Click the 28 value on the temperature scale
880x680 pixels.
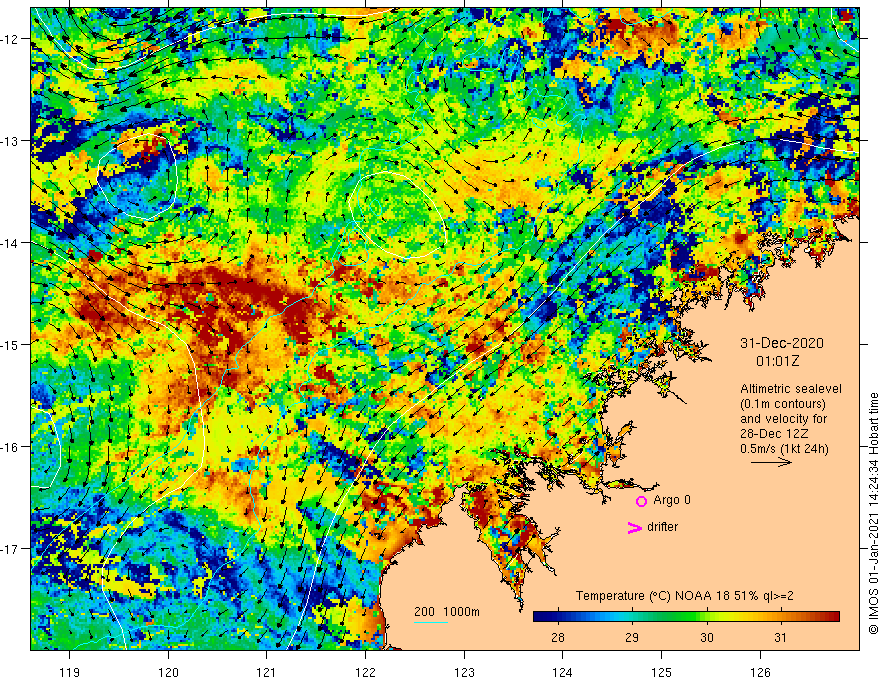(x=557, y=637)
